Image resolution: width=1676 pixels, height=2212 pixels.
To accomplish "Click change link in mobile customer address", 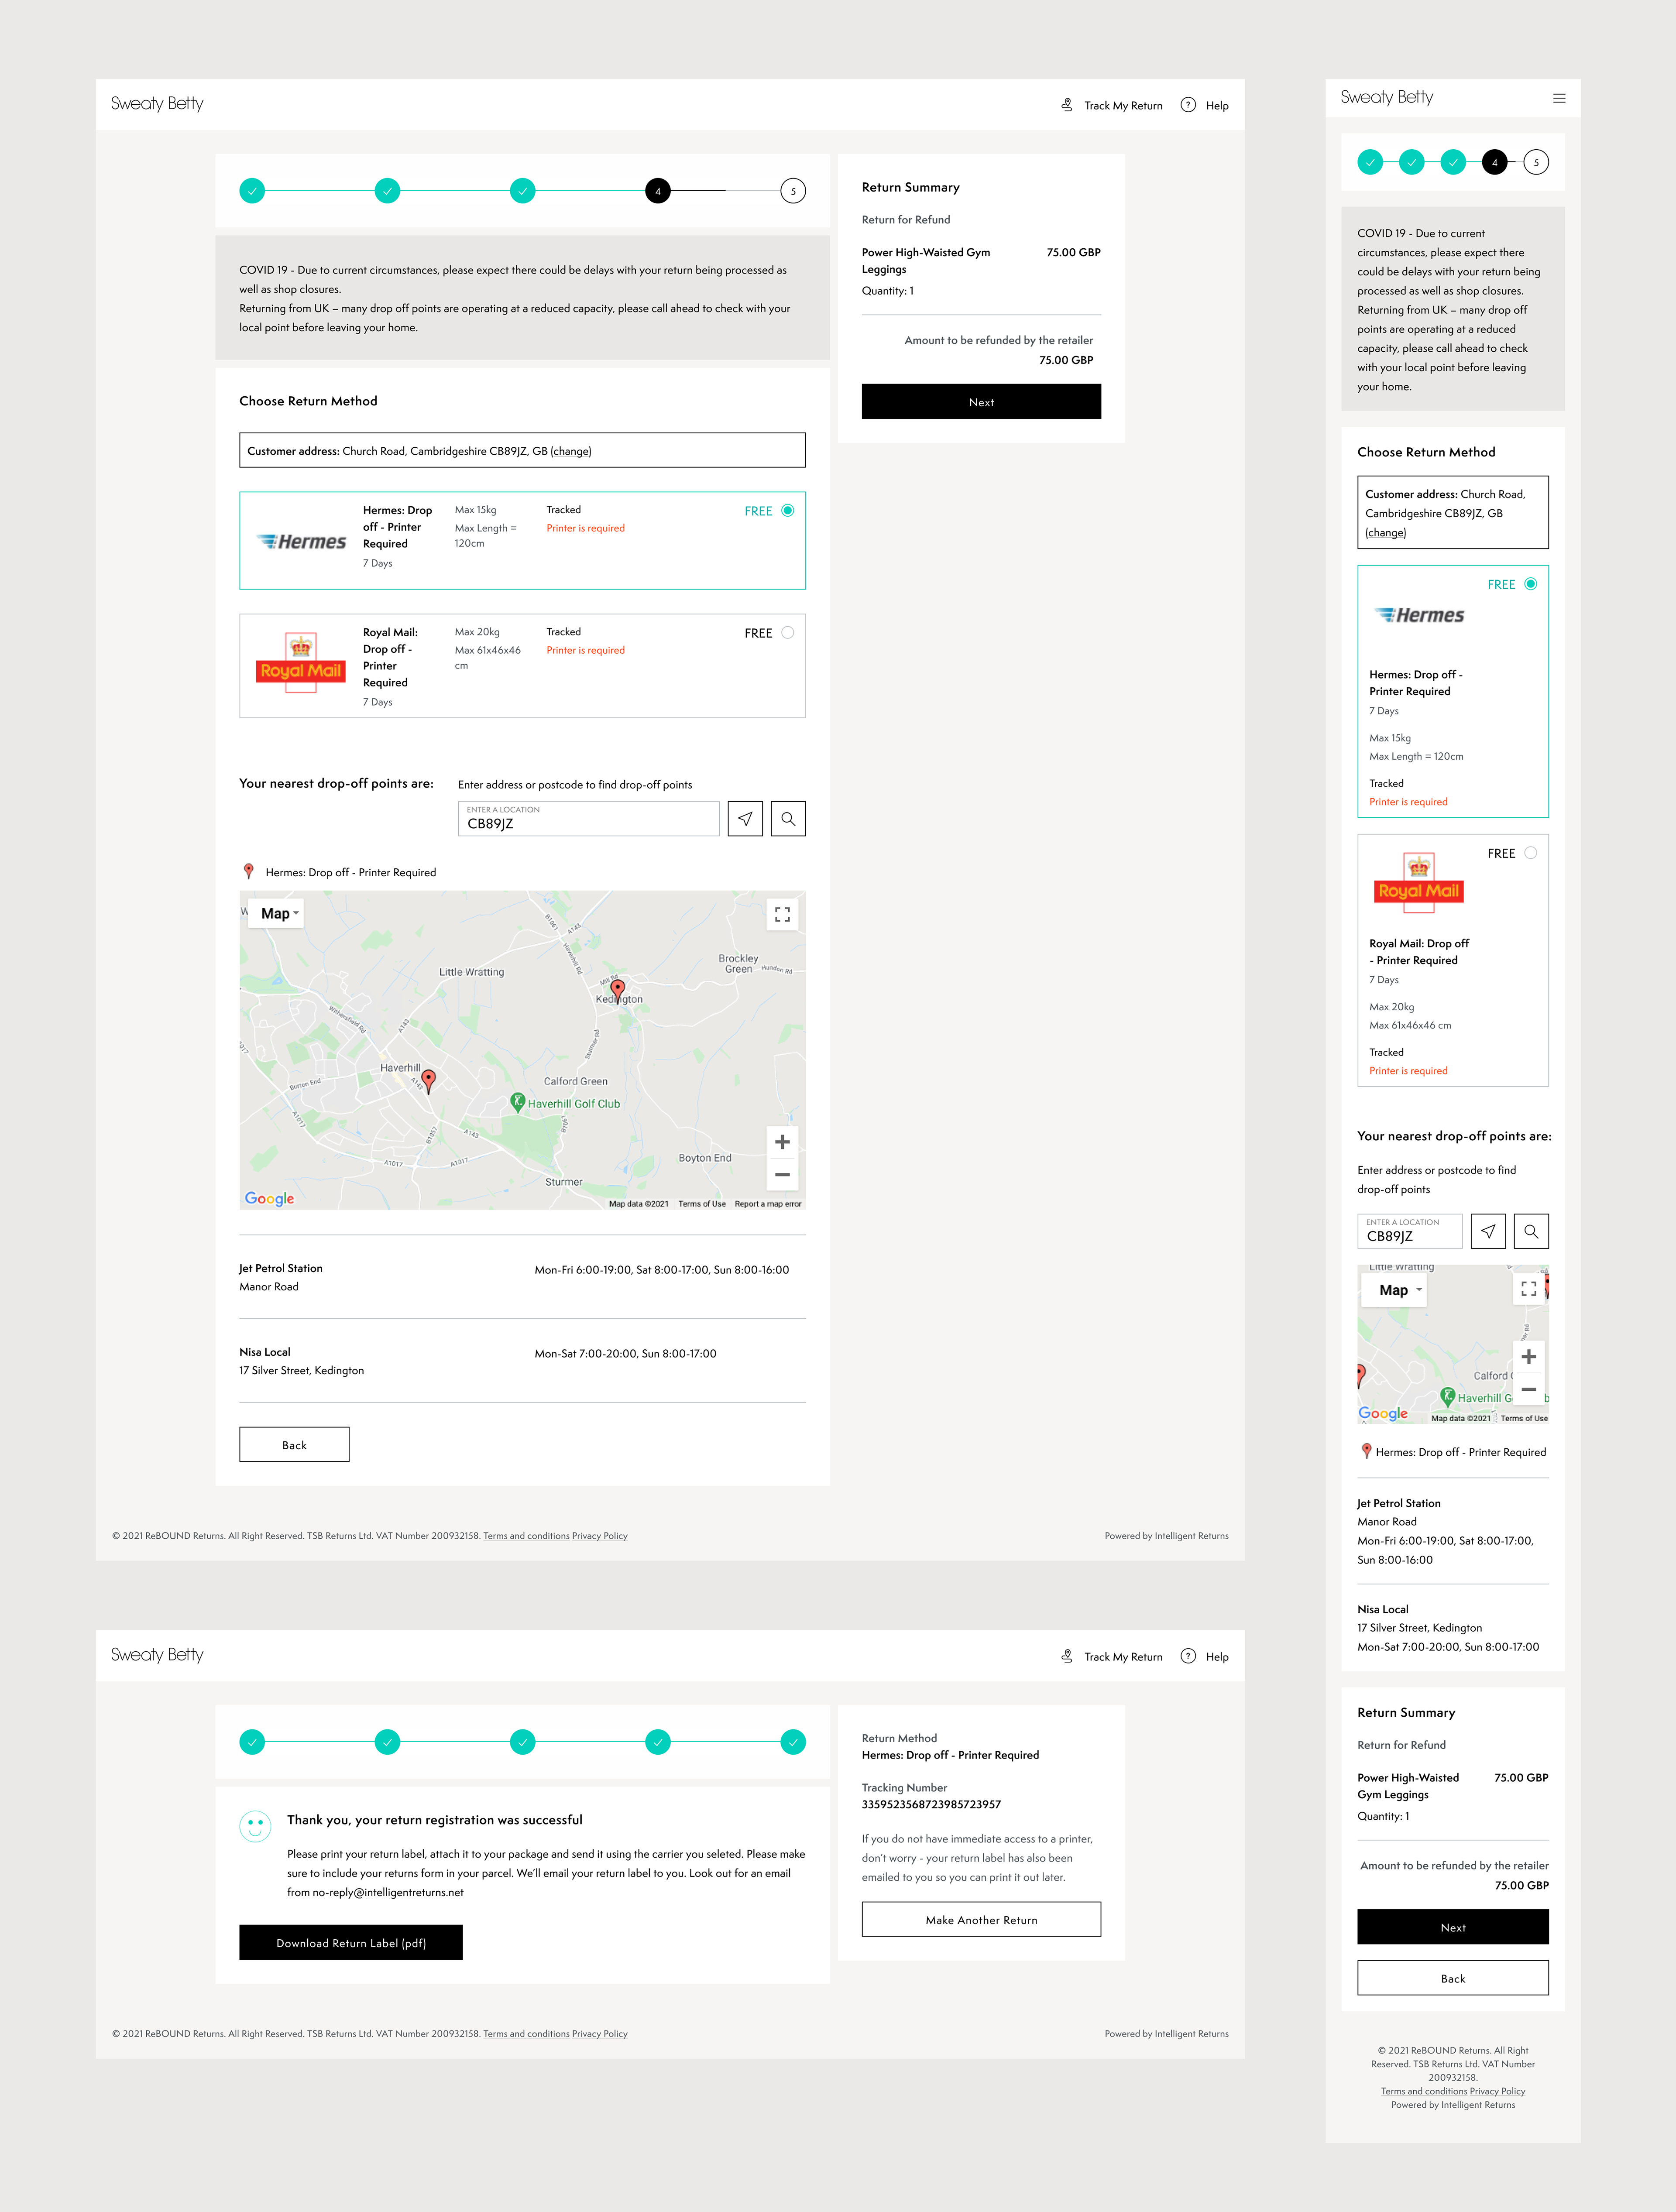I will 1386,533.
